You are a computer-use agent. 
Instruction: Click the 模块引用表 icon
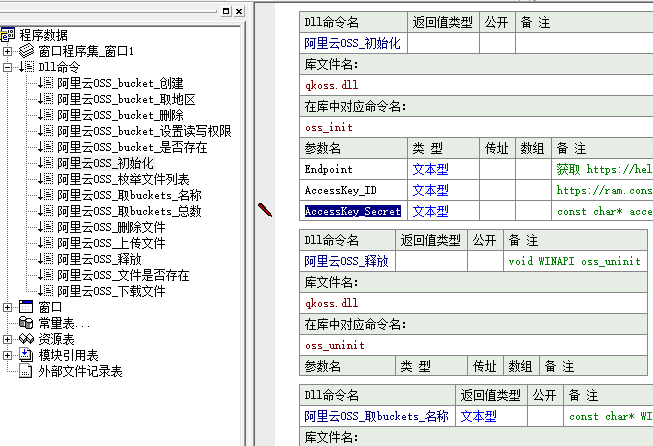pyautogui.click(x=26, y=355)
